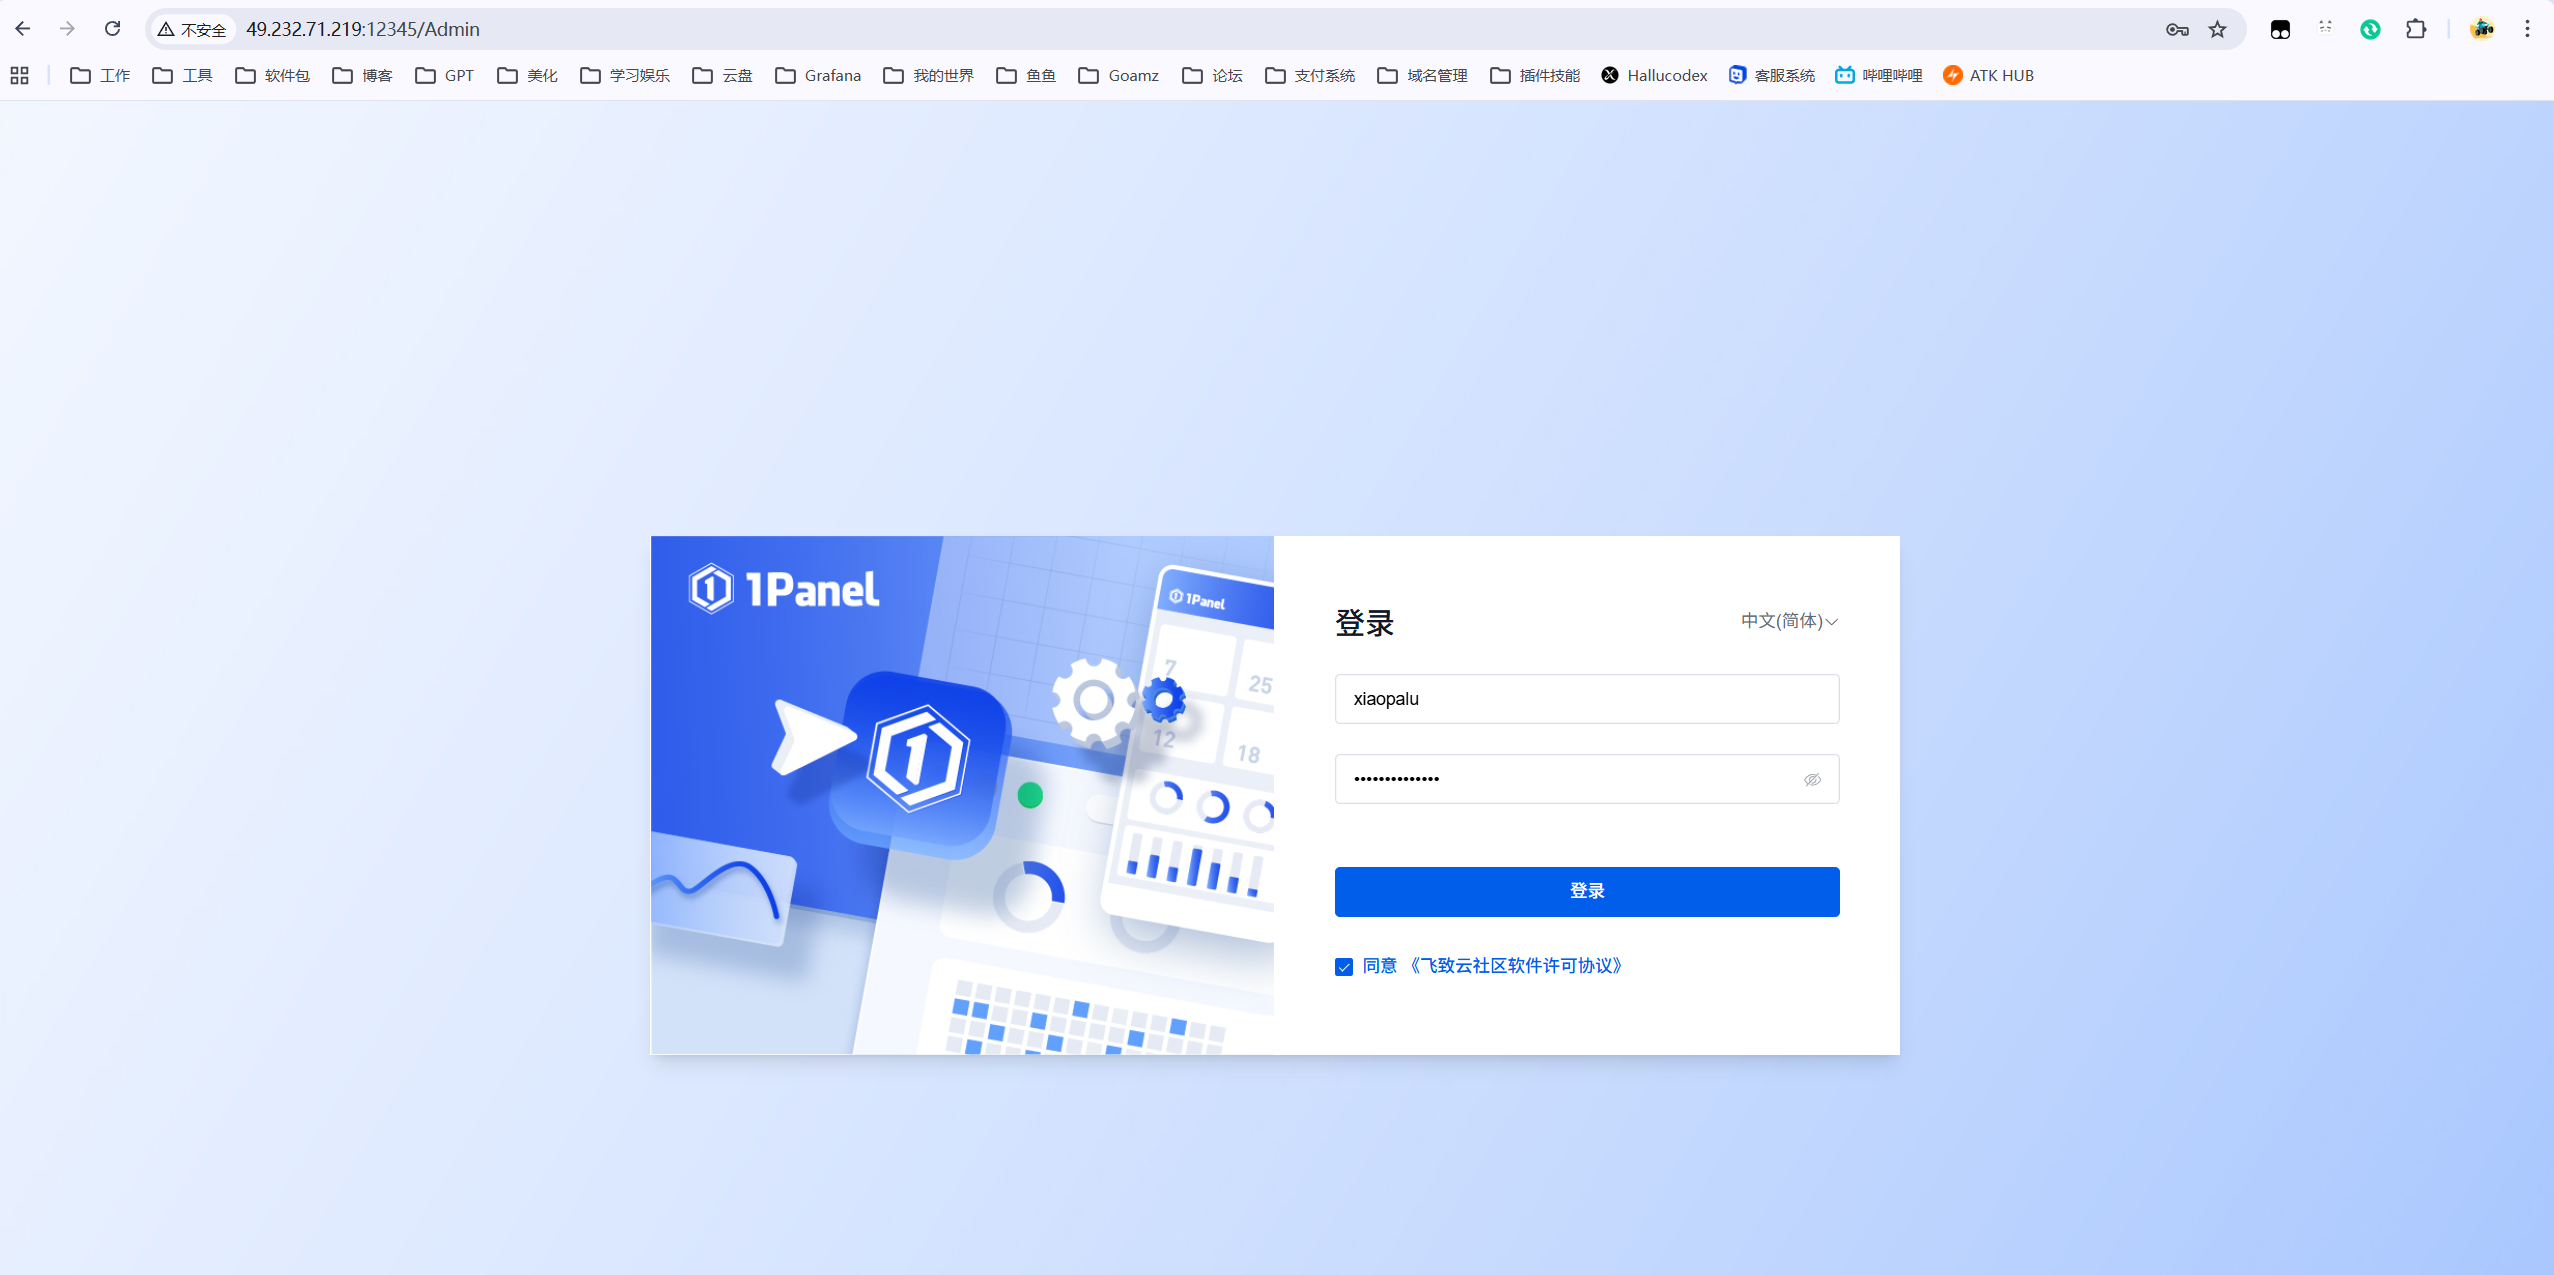Click the browser back arrow
The height and width of the screenshot is (1275, 2554).
tap(22, 29)
